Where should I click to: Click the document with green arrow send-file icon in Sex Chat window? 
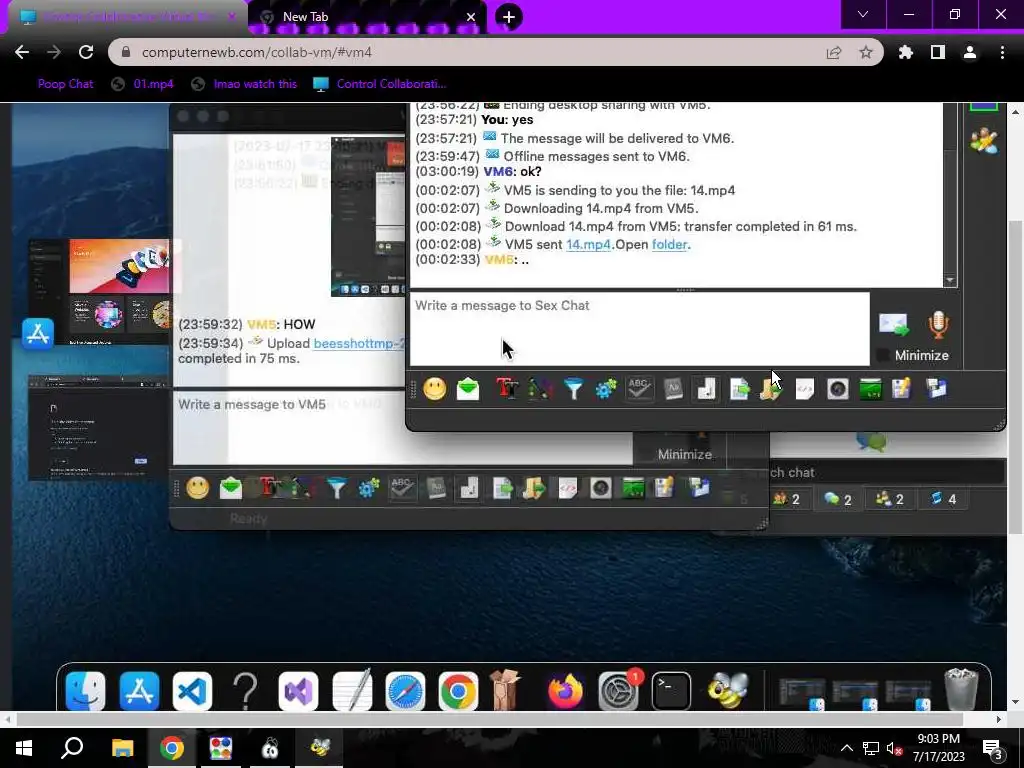pyautogui.click(x=739, y=389)
